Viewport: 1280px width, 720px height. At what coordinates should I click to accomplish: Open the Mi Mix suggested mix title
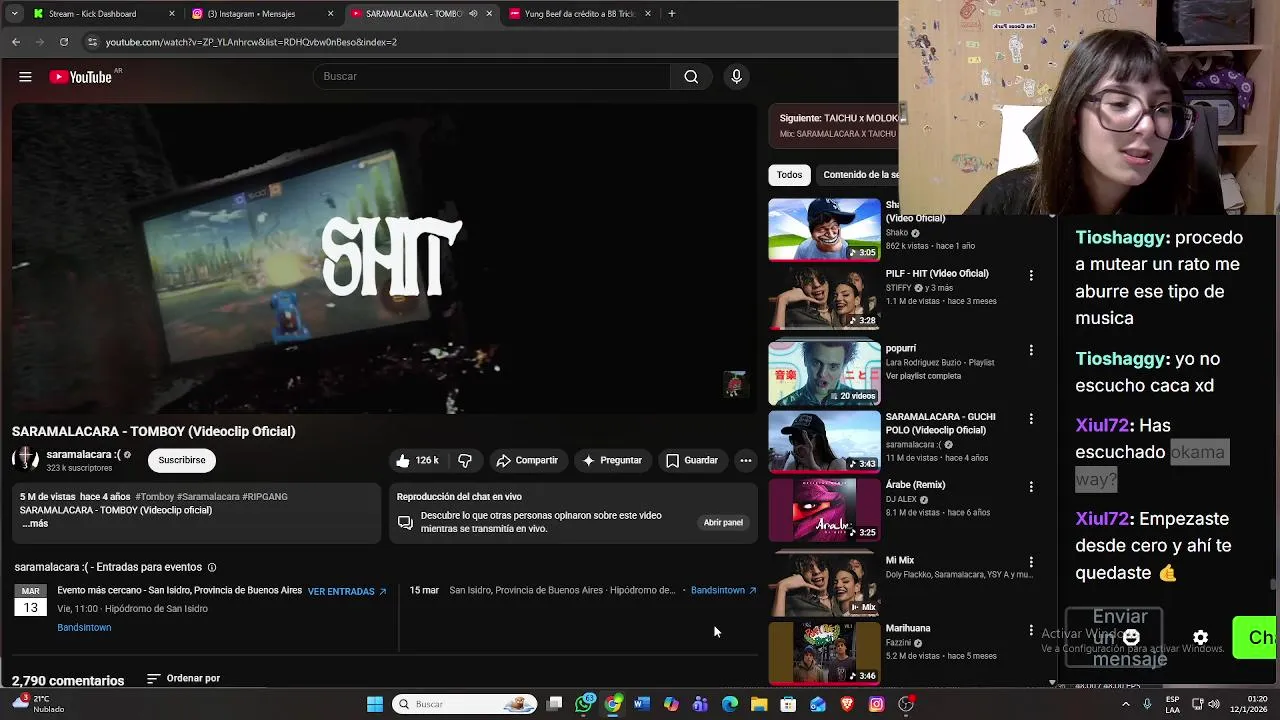pyautogui.click(x=900, y=561)
